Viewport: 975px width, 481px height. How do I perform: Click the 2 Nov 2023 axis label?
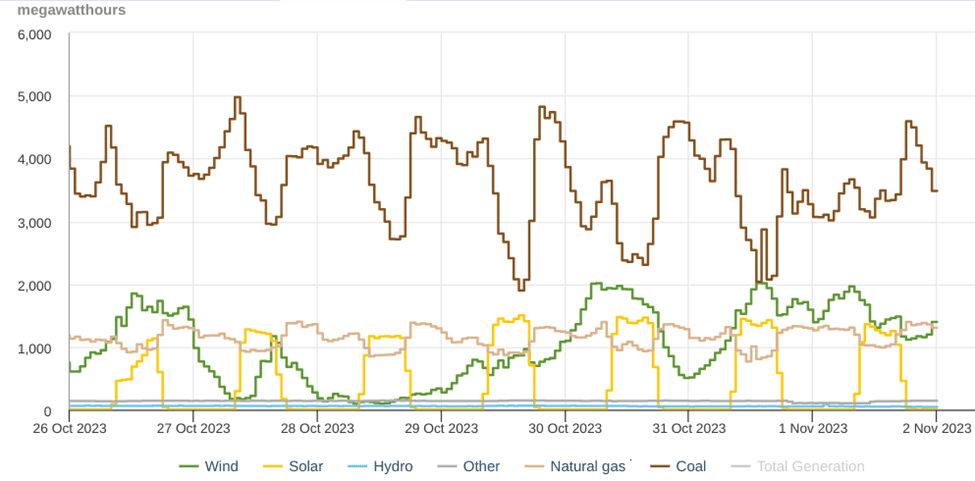[x=936, y=429]
